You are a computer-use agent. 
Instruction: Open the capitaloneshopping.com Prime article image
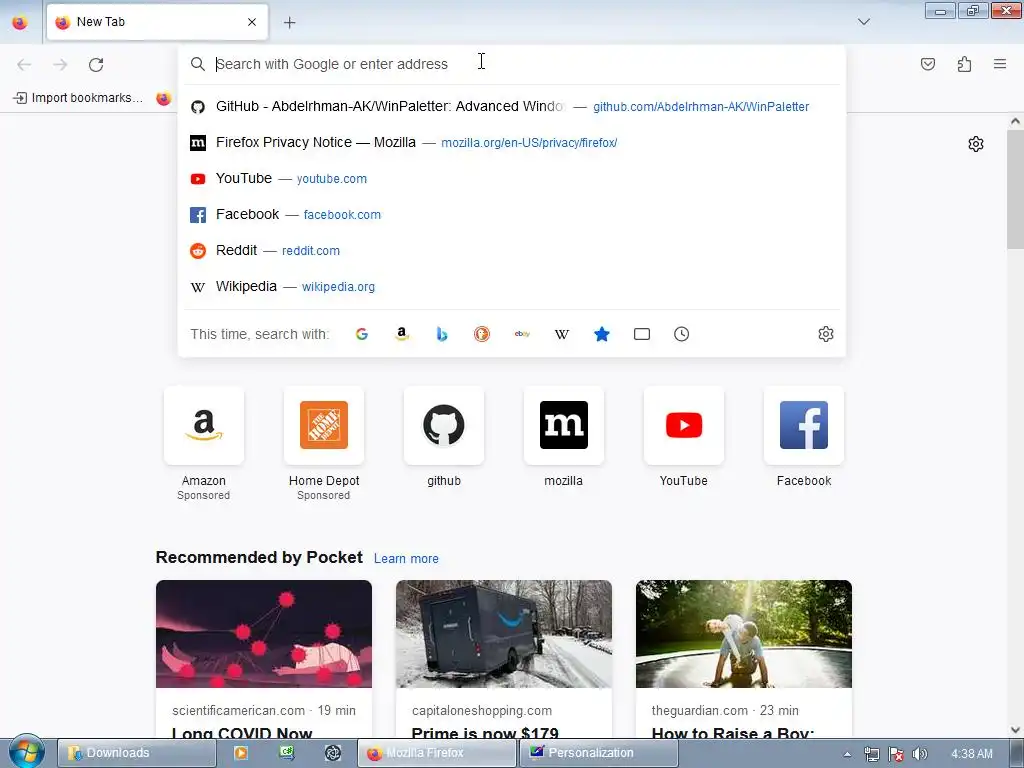tap(504, 633)
